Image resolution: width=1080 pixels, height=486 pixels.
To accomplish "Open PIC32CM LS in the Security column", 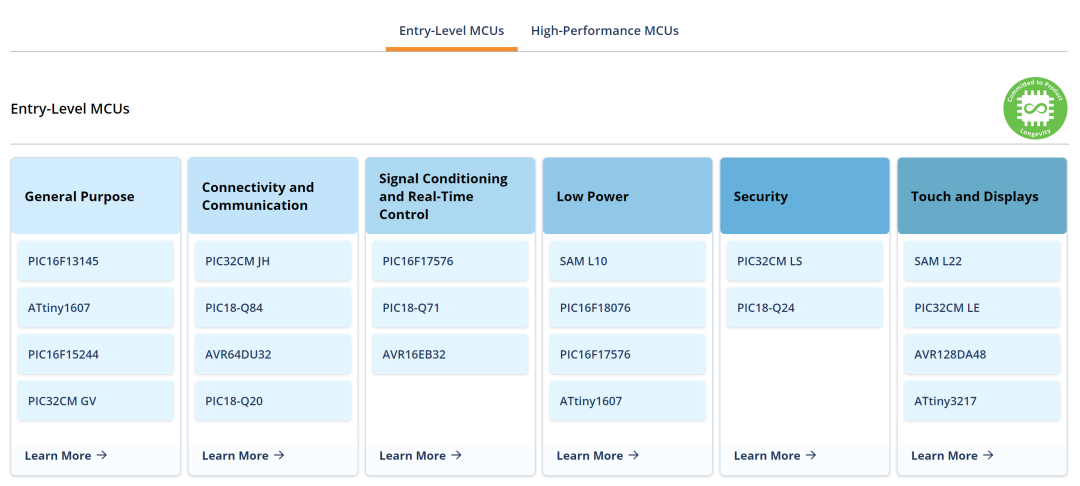I will tap(805, 262).
